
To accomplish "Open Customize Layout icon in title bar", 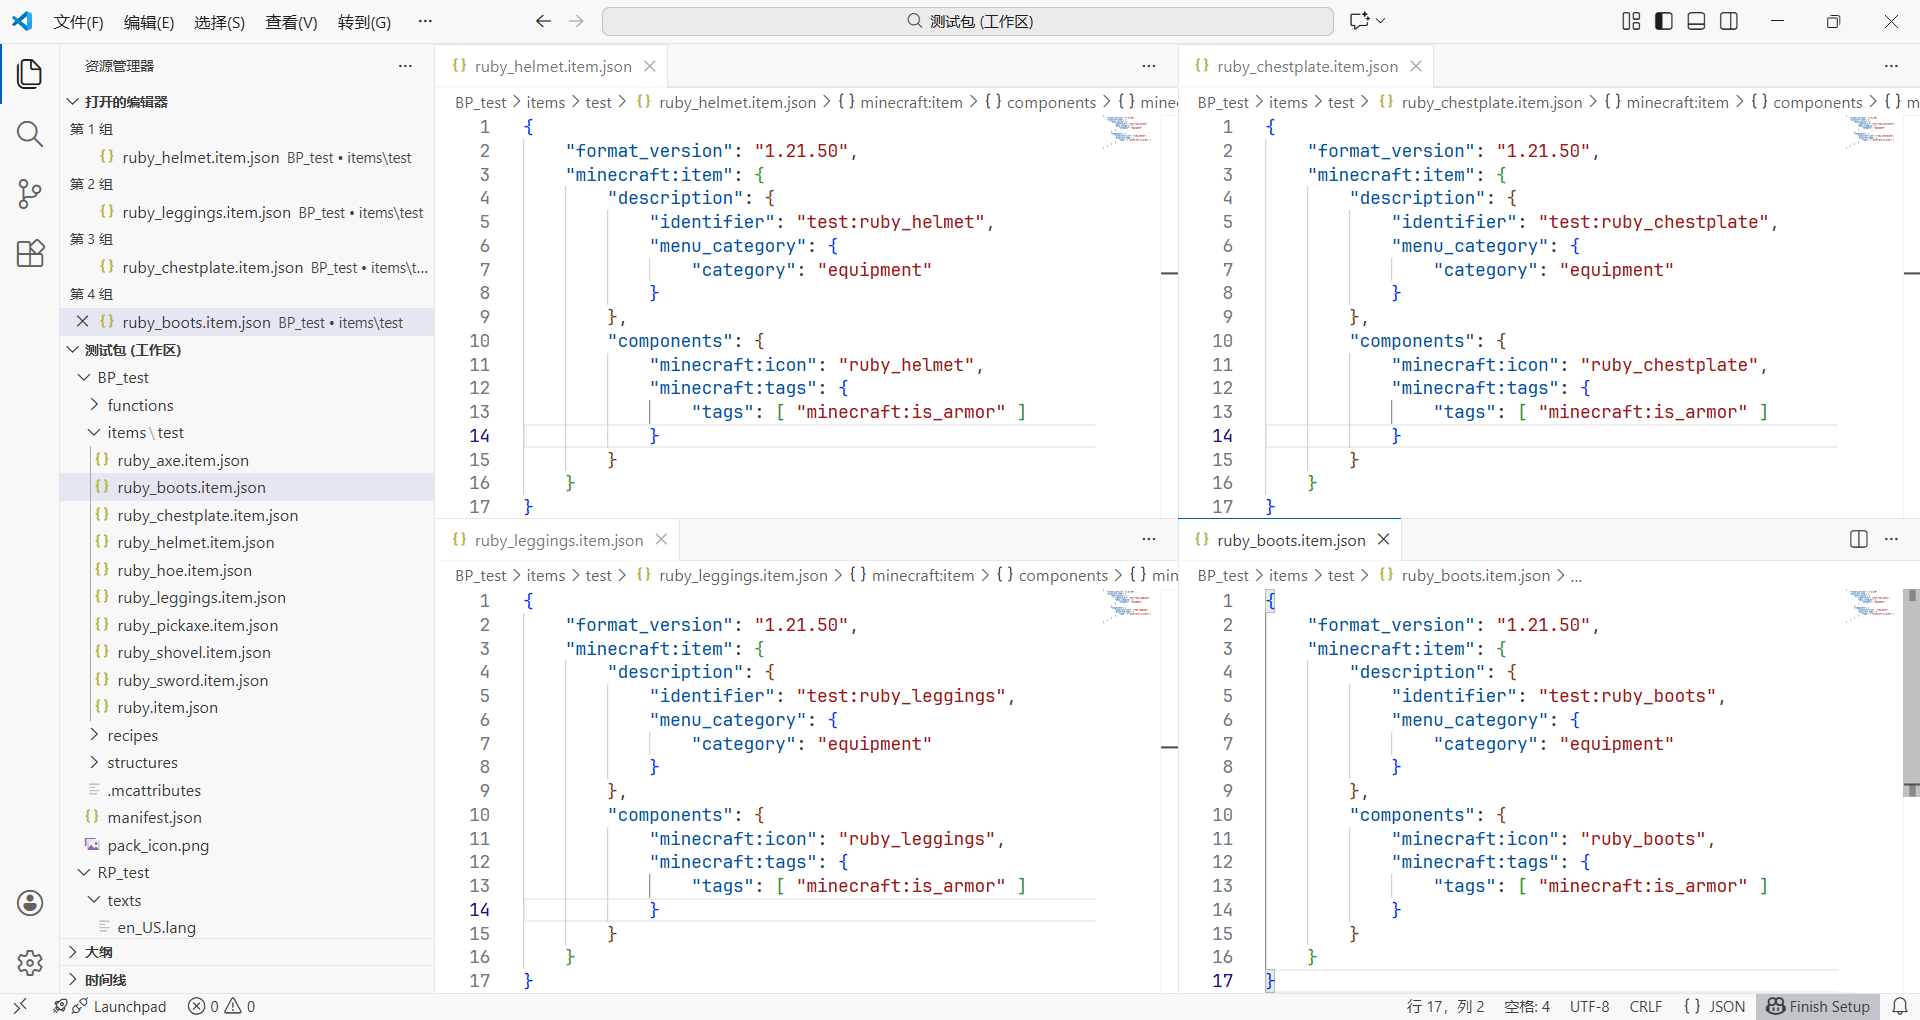I will click(x=1631, y=21).
